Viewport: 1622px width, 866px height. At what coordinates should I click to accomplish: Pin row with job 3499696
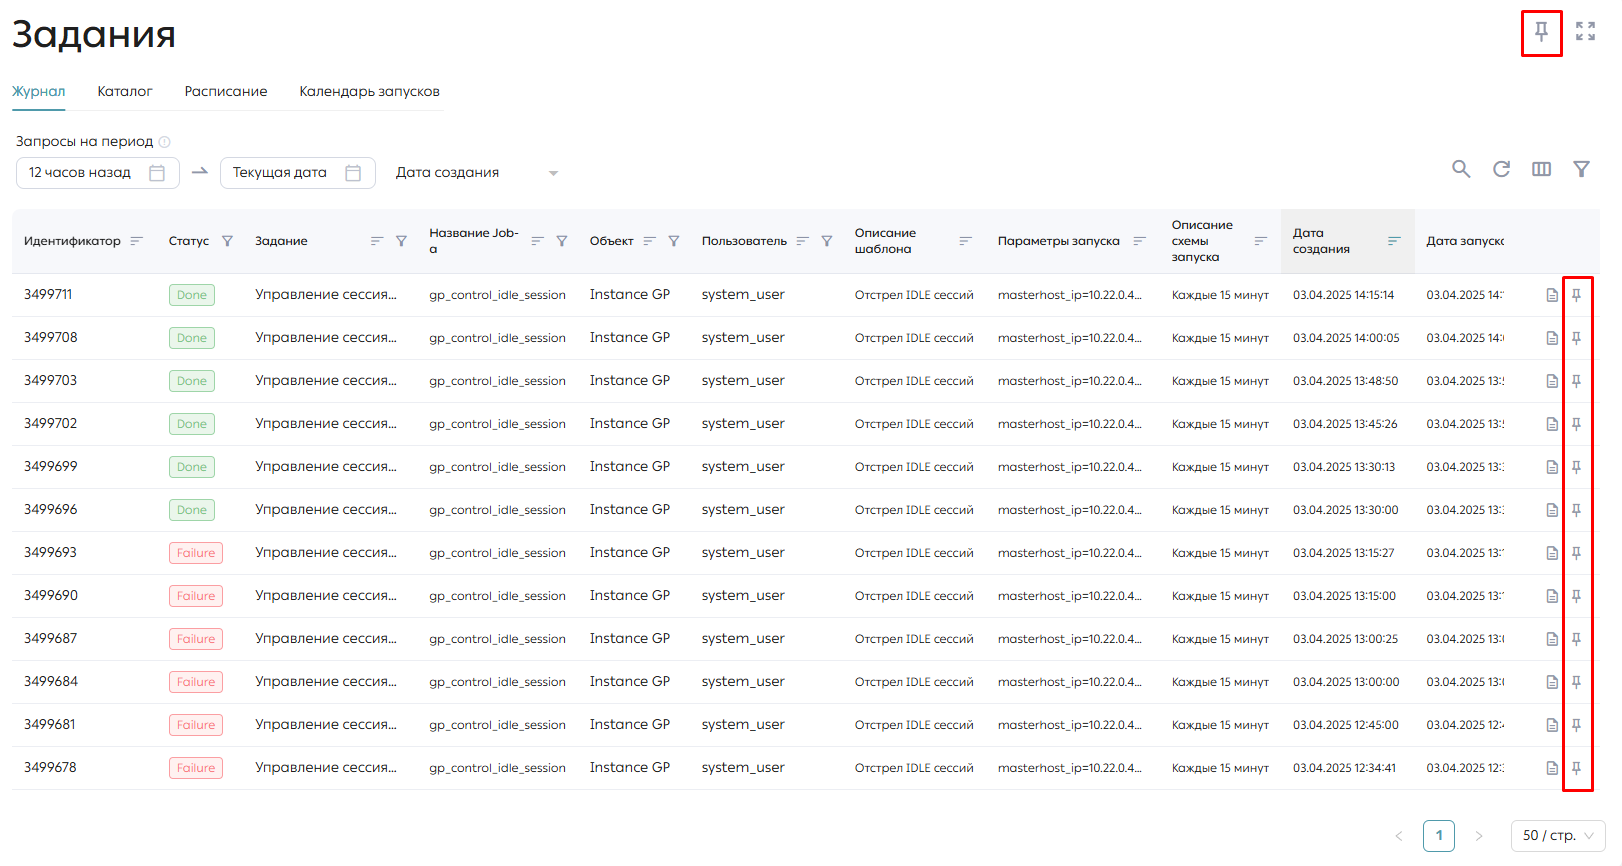pos(1576,510)
